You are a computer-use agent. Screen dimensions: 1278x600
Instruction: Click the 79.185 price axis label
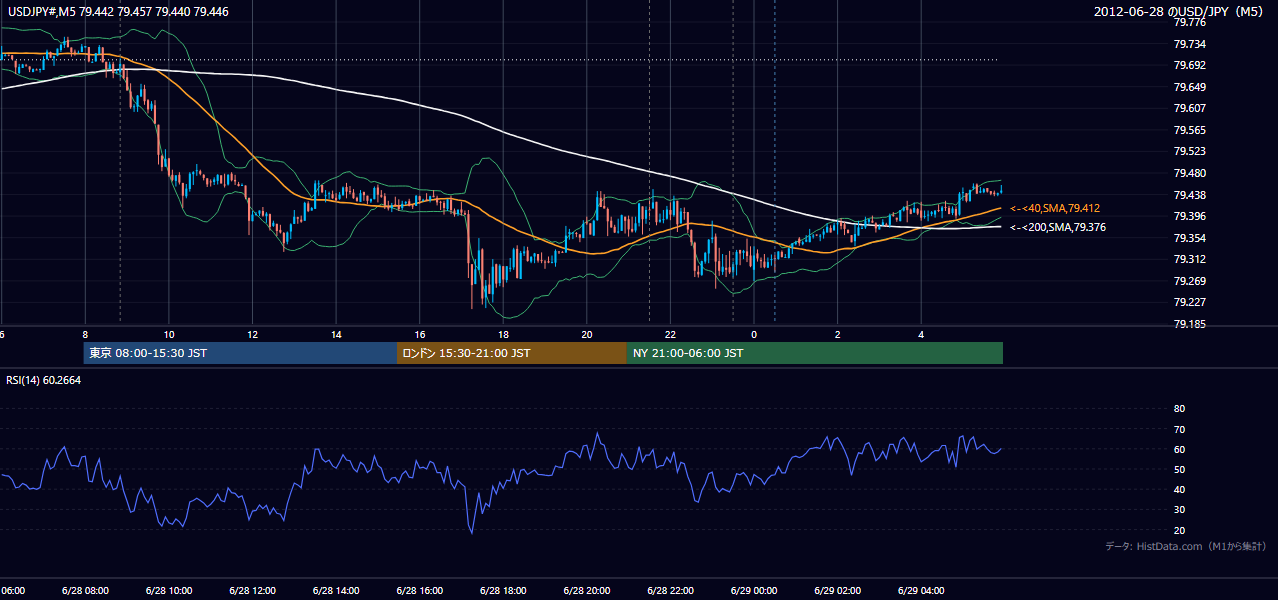pyautogui.click(x=1188, y=324)
